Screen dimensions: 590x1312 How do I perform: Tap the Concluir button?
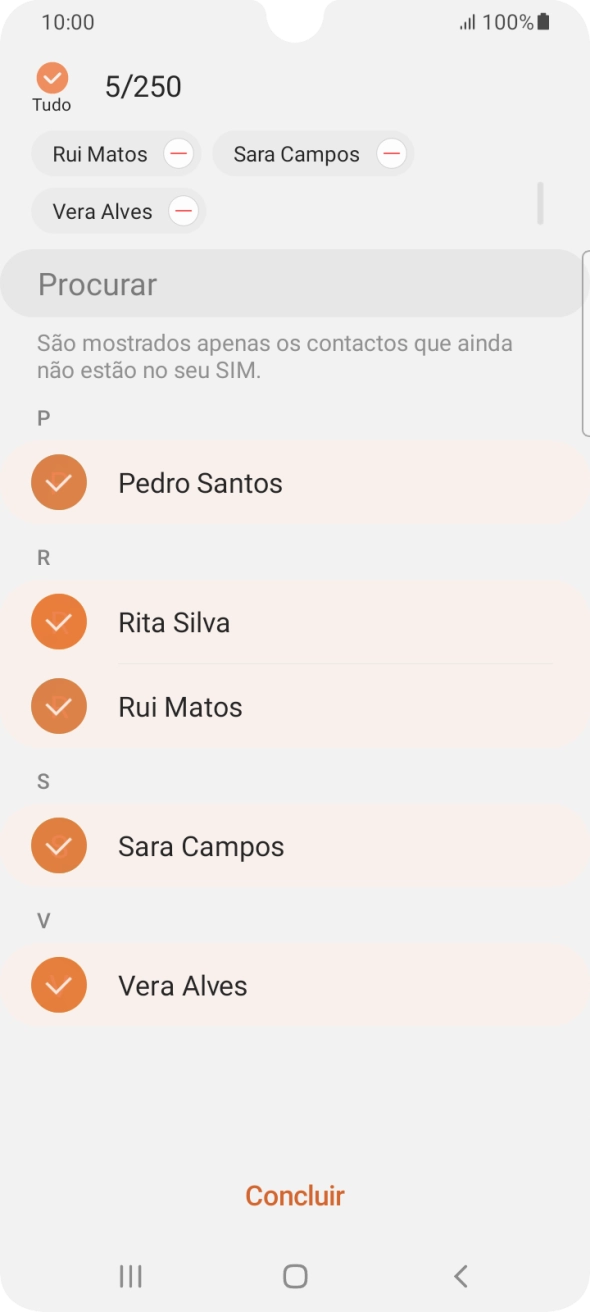[294, 1195]
